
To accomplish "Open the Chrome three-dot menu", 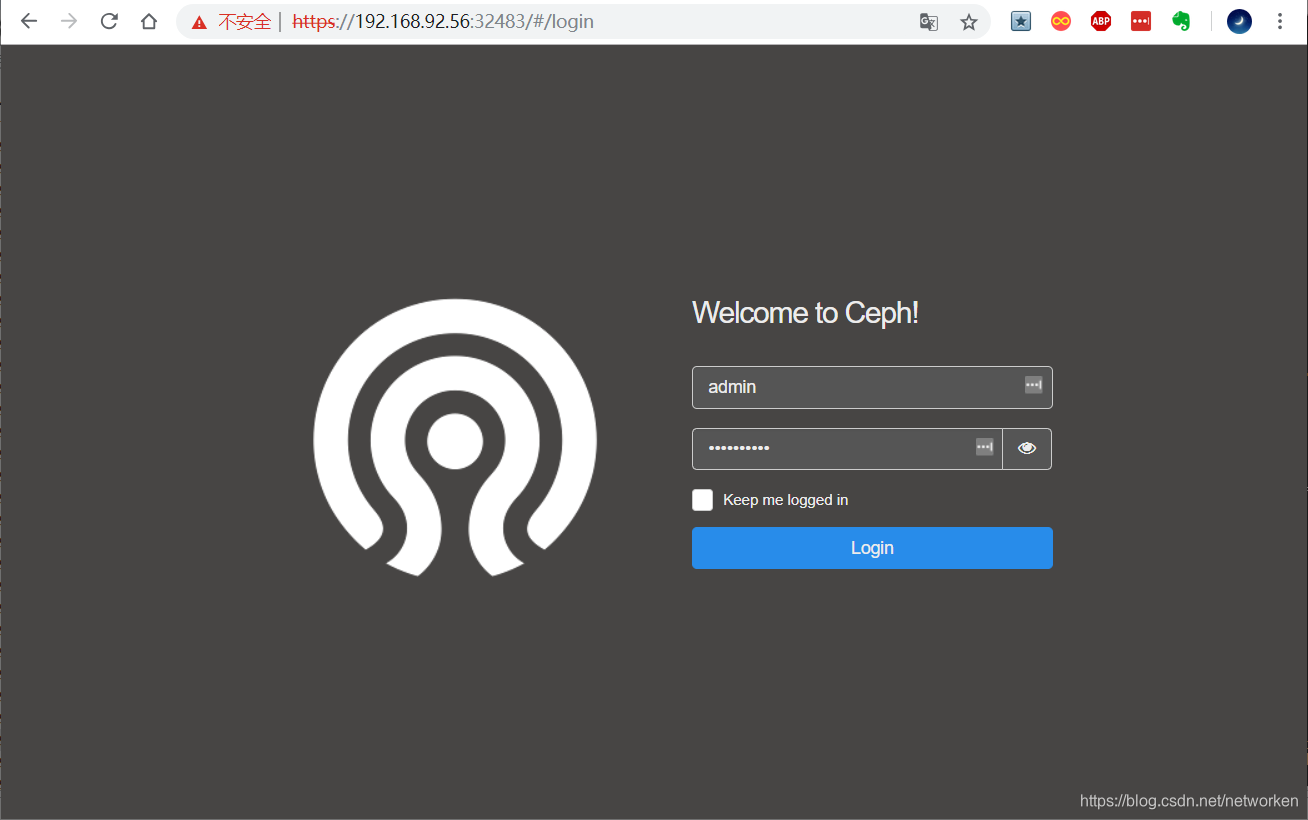I will click(x=1280, y=21).
